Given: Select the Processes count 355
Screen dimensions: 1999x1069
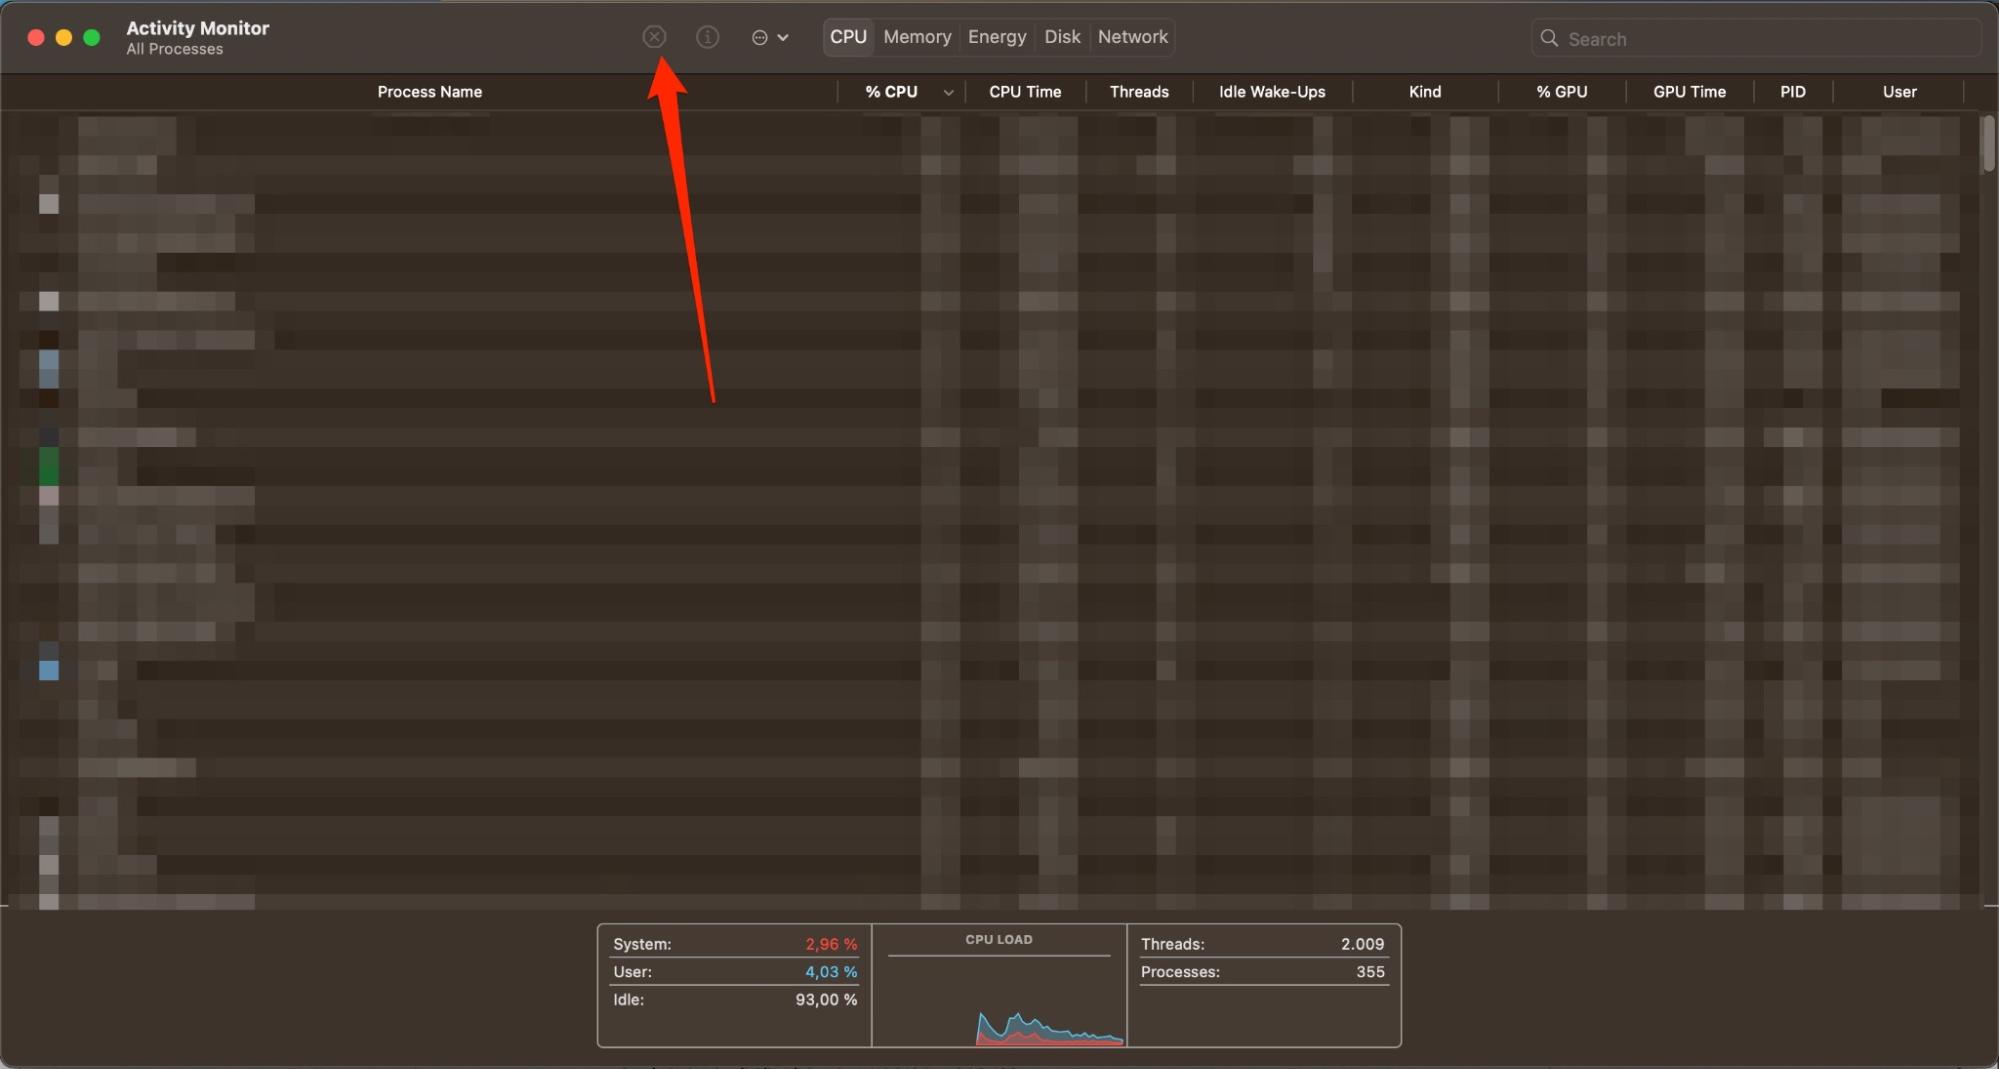Looking at the screenshot, I should point(1370,972).
